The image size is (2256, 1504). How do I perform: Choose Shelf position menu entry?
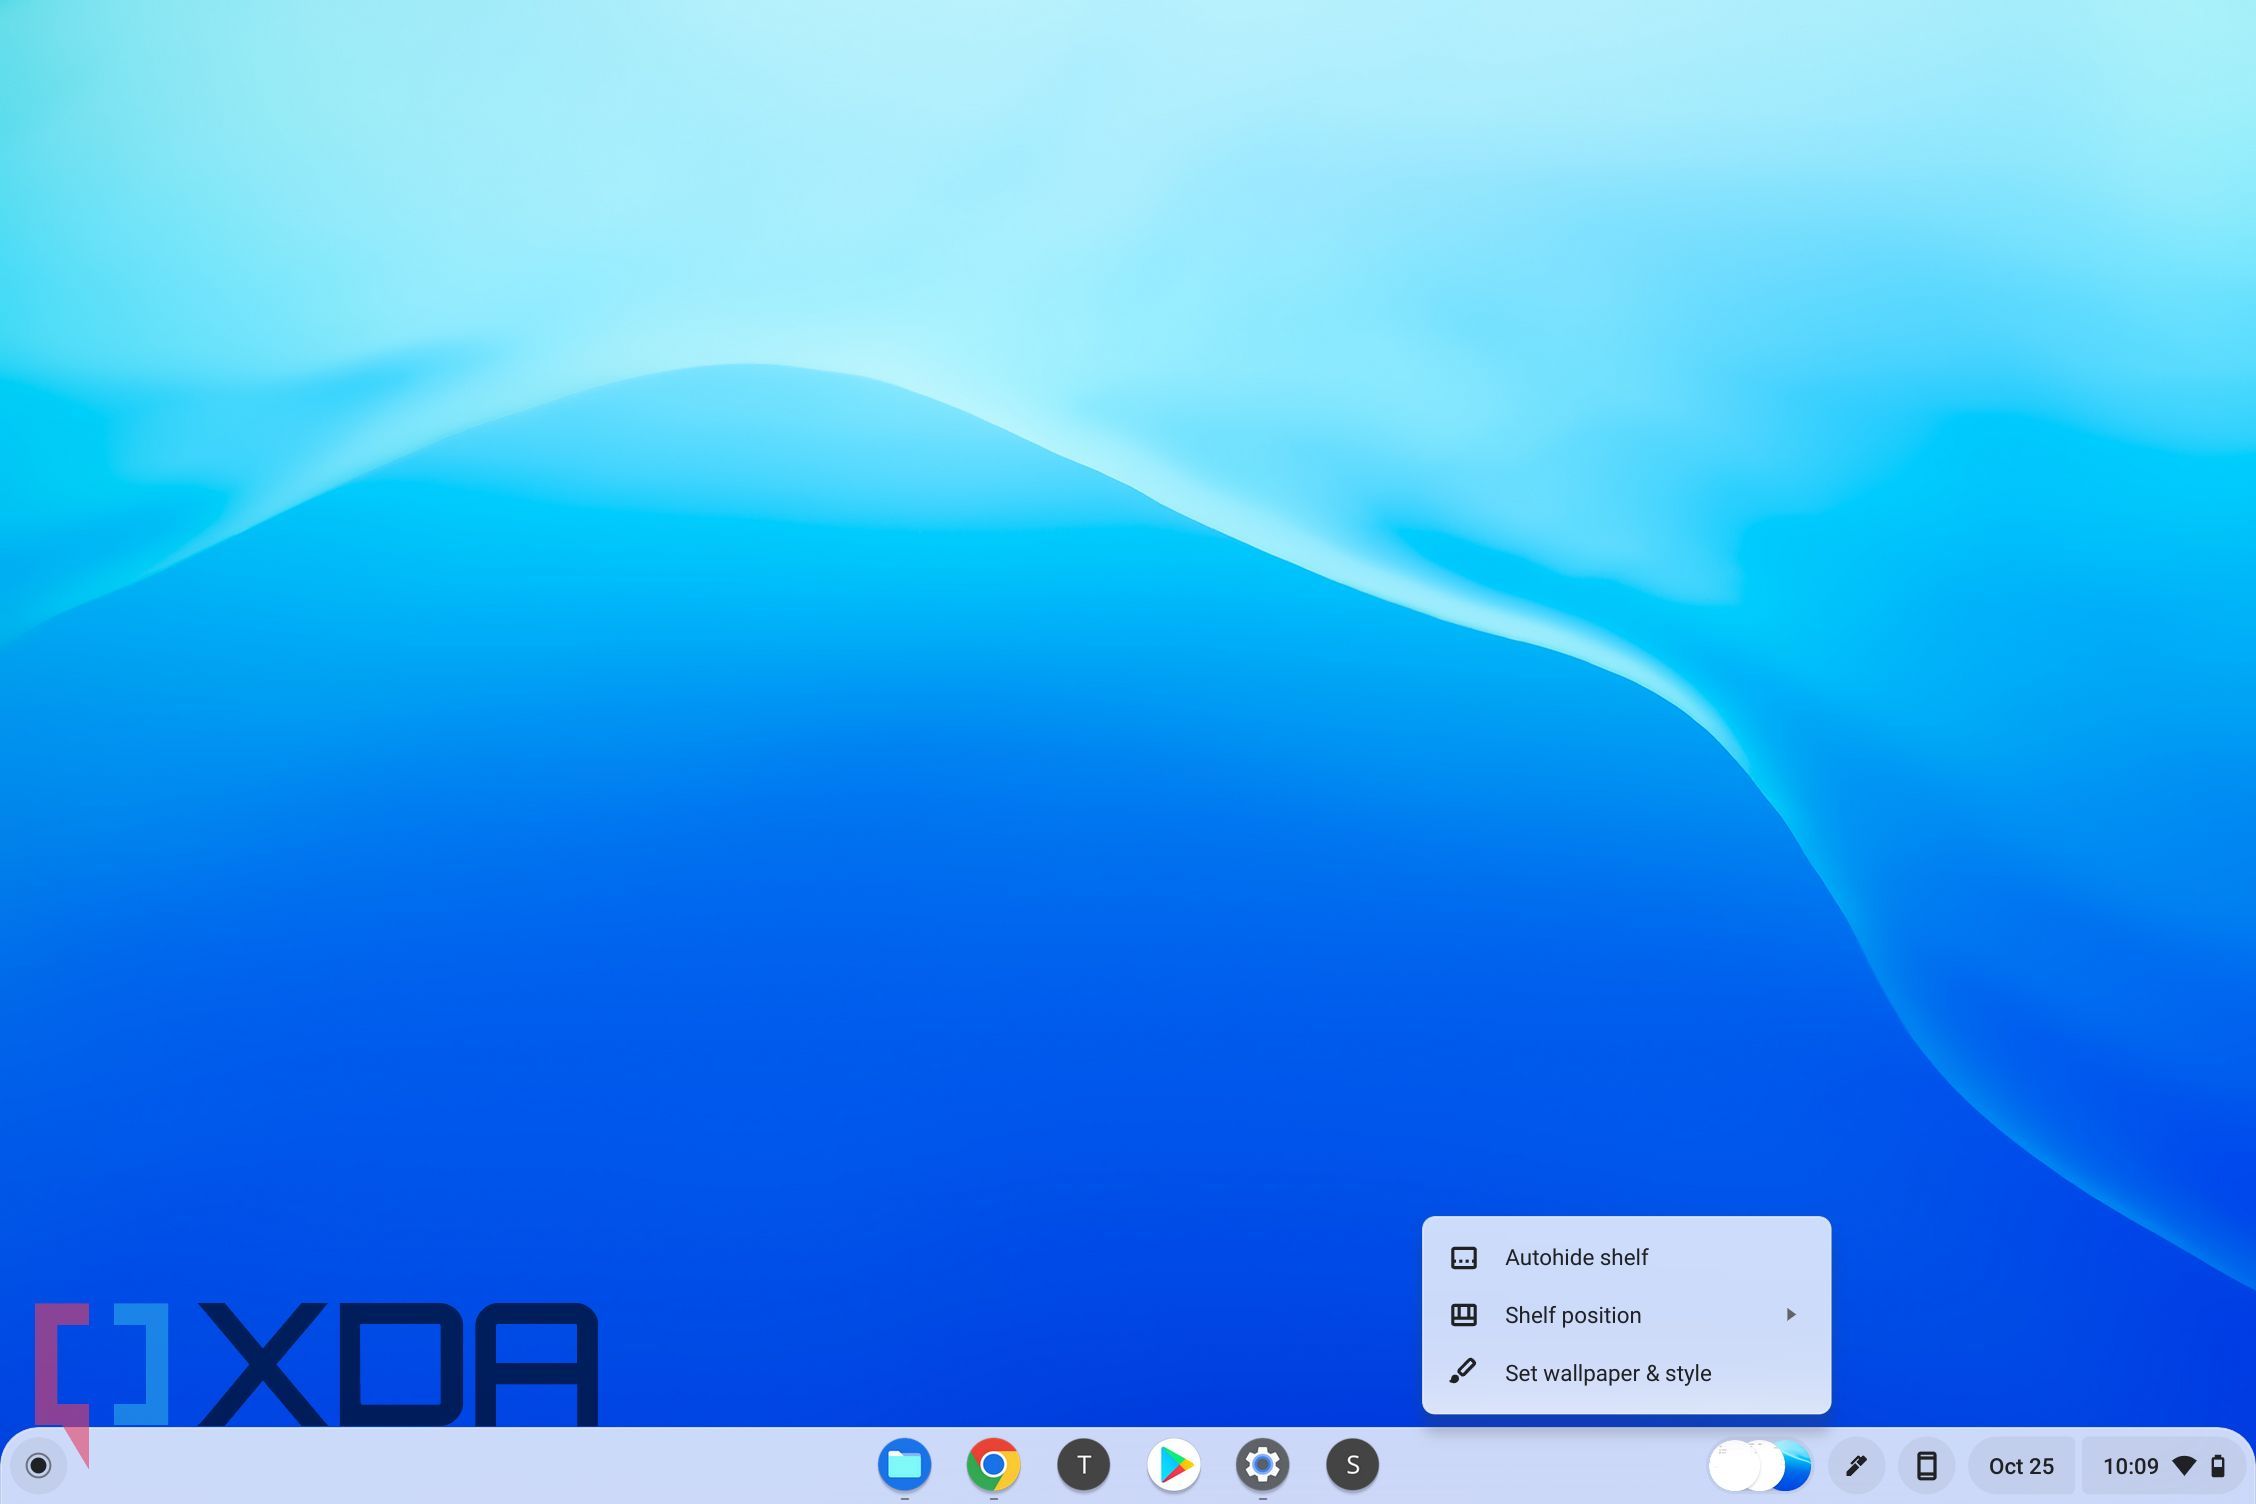[x=1573, y=1315]
